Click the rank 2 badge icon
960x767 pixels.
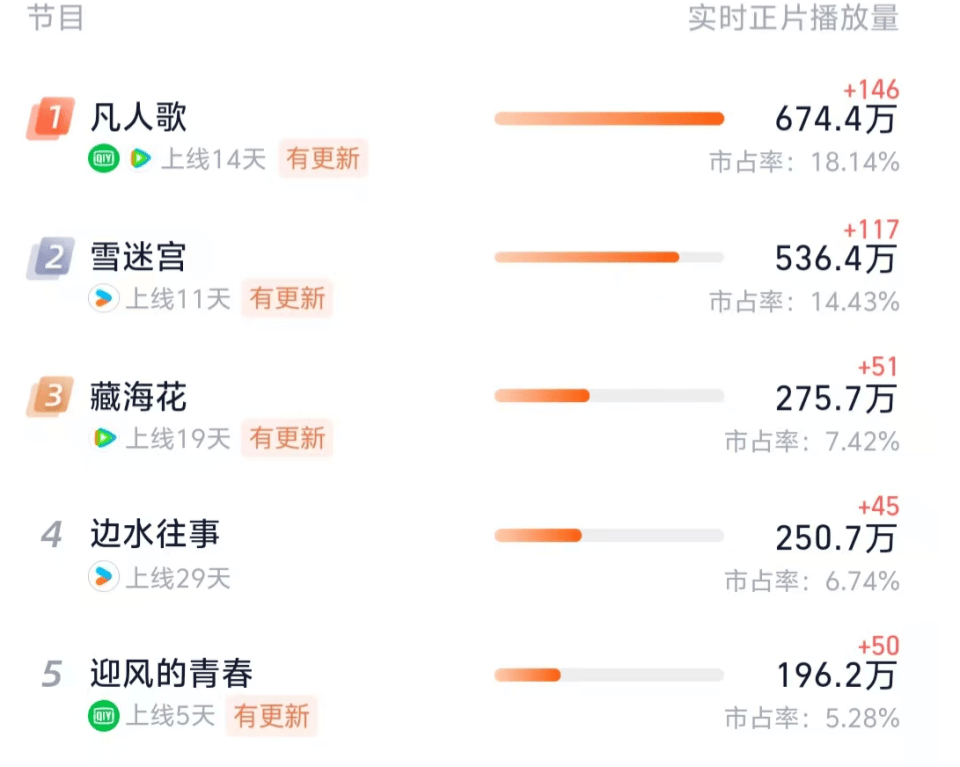(50, 259)
